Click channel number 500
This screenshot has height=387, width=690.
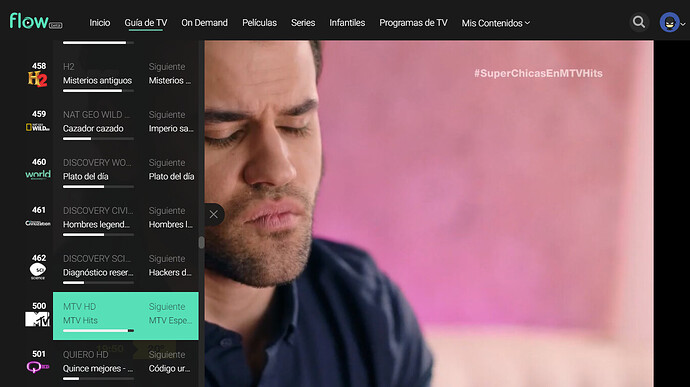[39, 306]
